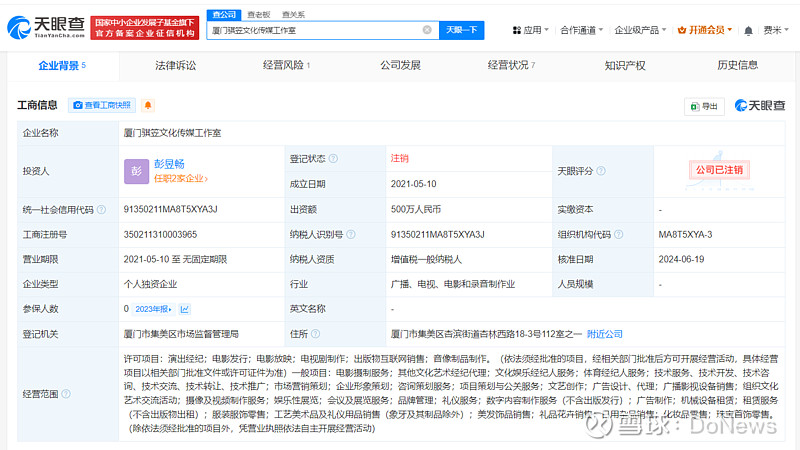
Task: Select founding date 2021-05-10 next to 成立日期
Action: 413,184
